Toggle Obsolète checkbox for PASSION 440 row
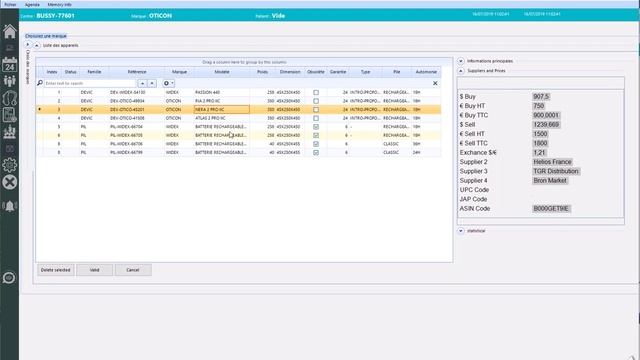 pyautogui.click(x=316, y=92)
